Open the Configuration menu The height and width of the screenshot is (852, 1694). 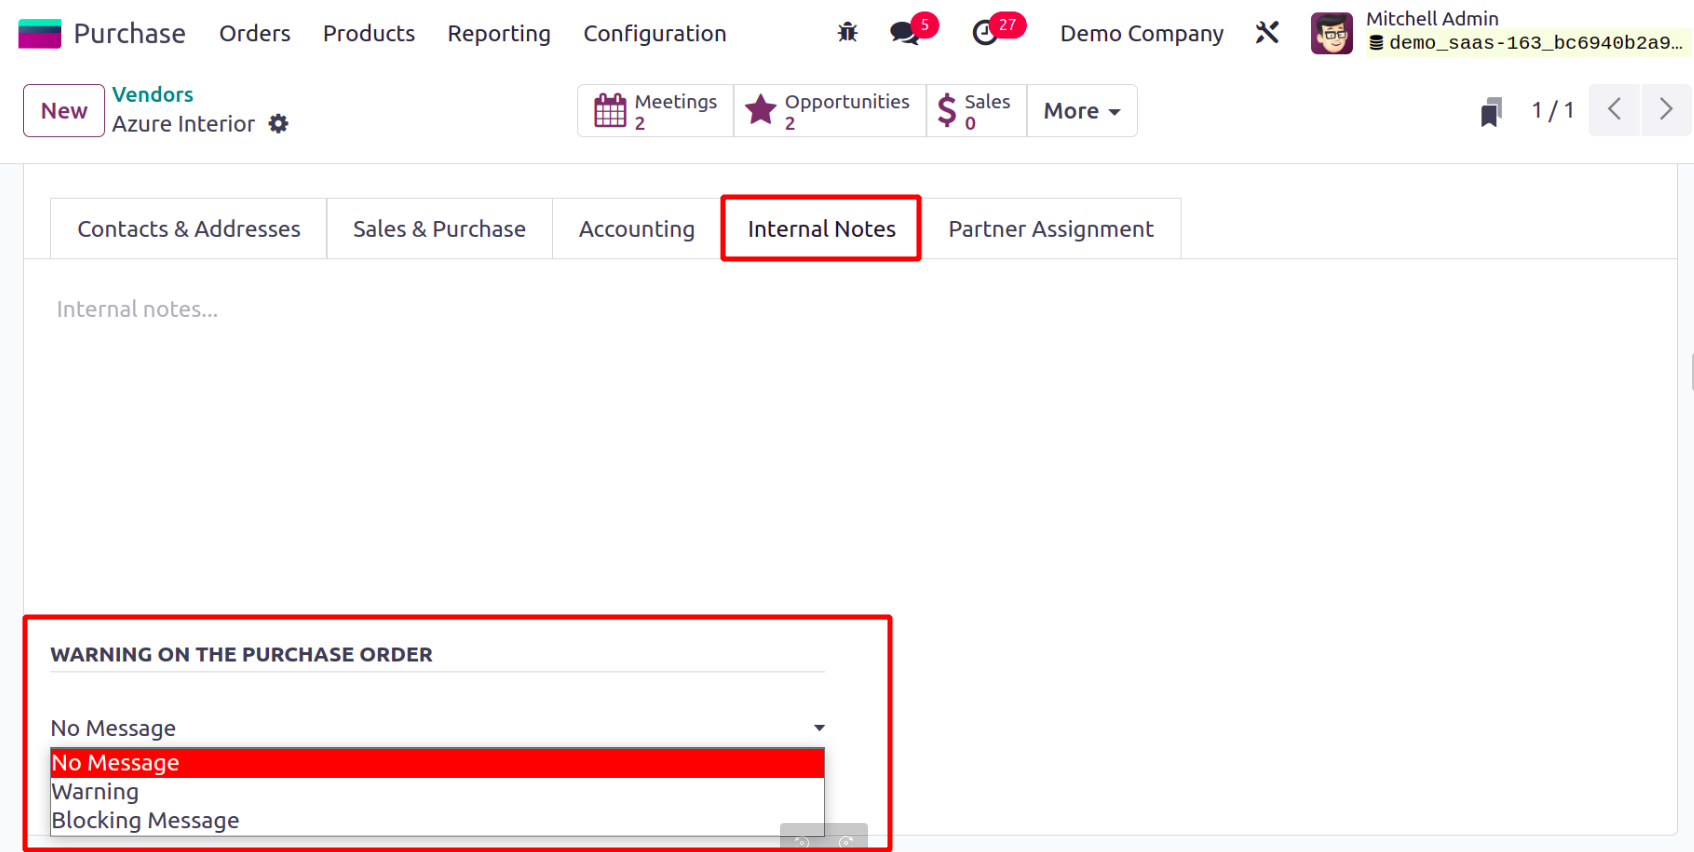[x=655, y=34]
